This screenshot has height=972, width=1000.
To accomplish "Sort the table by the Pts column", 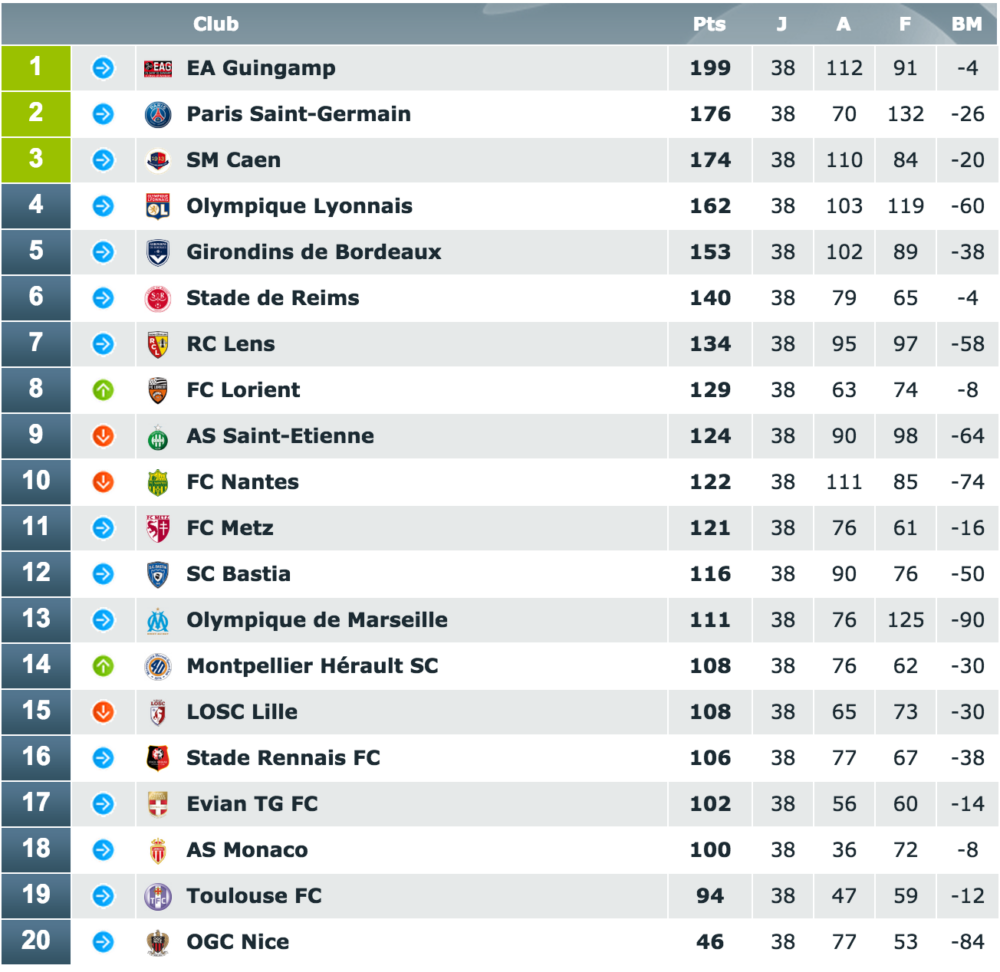I will 709,24.
